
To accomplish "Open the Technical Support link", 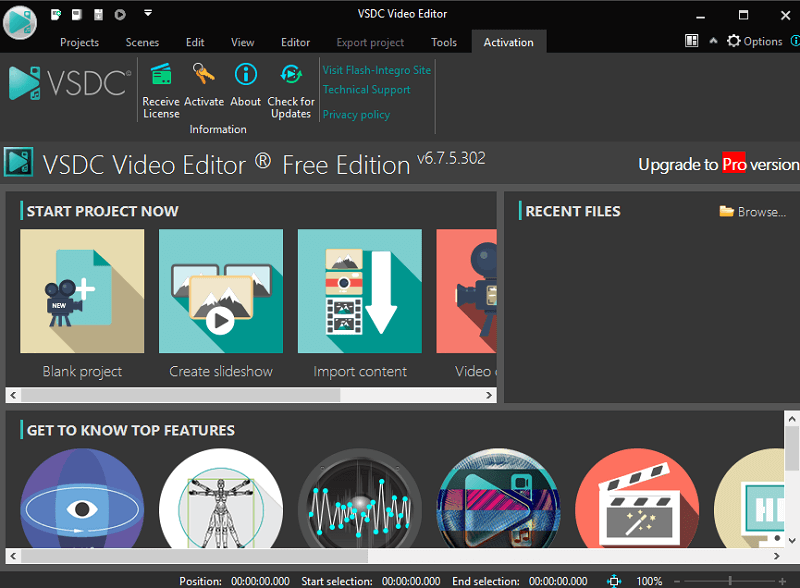I will (366, 90).
